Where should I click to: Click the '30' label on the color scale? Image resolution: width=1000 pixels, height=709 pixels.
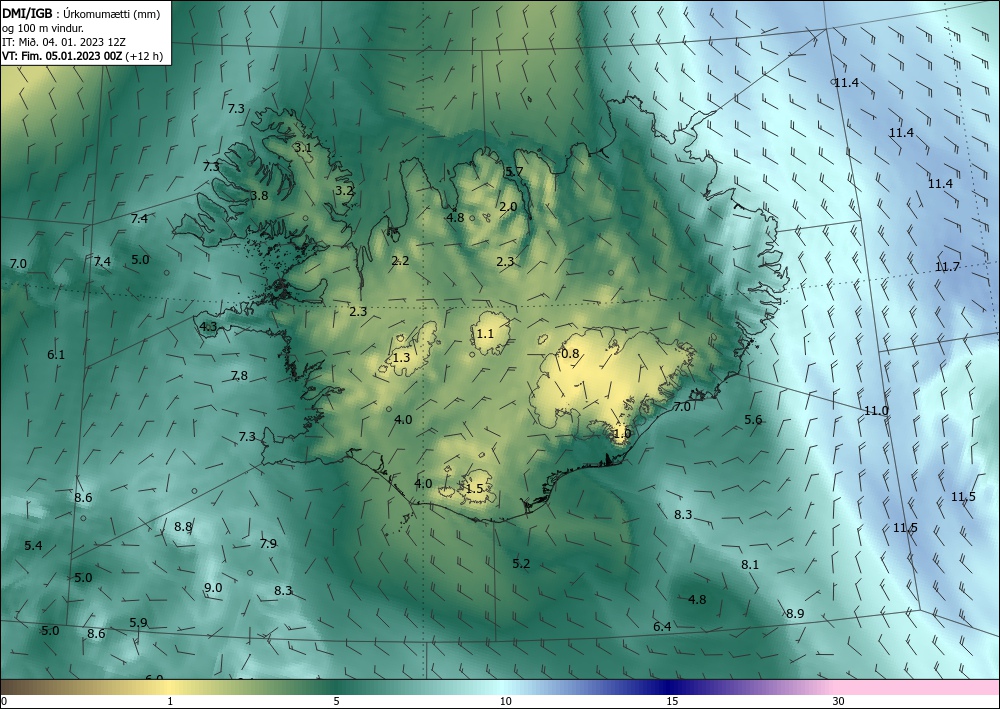coord(838,701)
